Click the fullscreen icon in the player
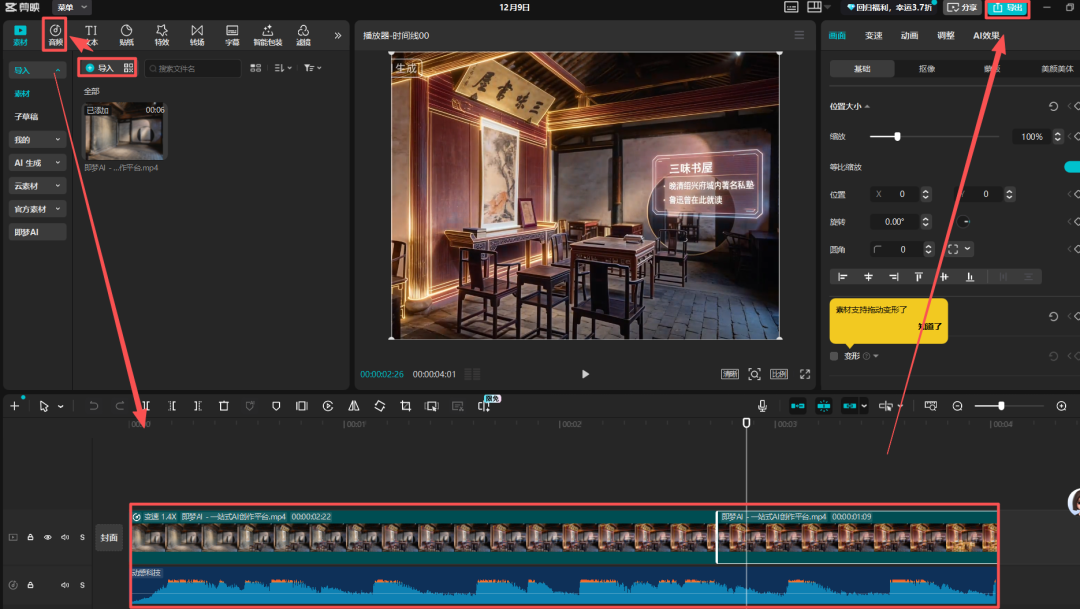The height and width of the screenshot is (609, 1080). (x=805, y=374)
